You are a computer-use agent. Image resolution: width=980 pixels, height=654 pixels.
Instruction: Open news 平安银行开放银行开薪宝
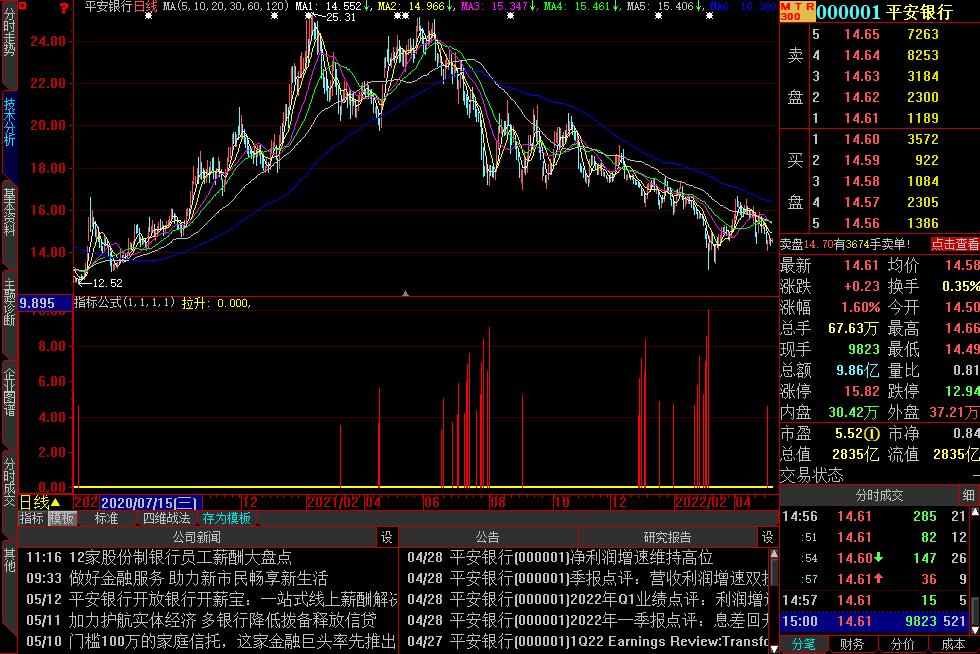click(232, 599)
